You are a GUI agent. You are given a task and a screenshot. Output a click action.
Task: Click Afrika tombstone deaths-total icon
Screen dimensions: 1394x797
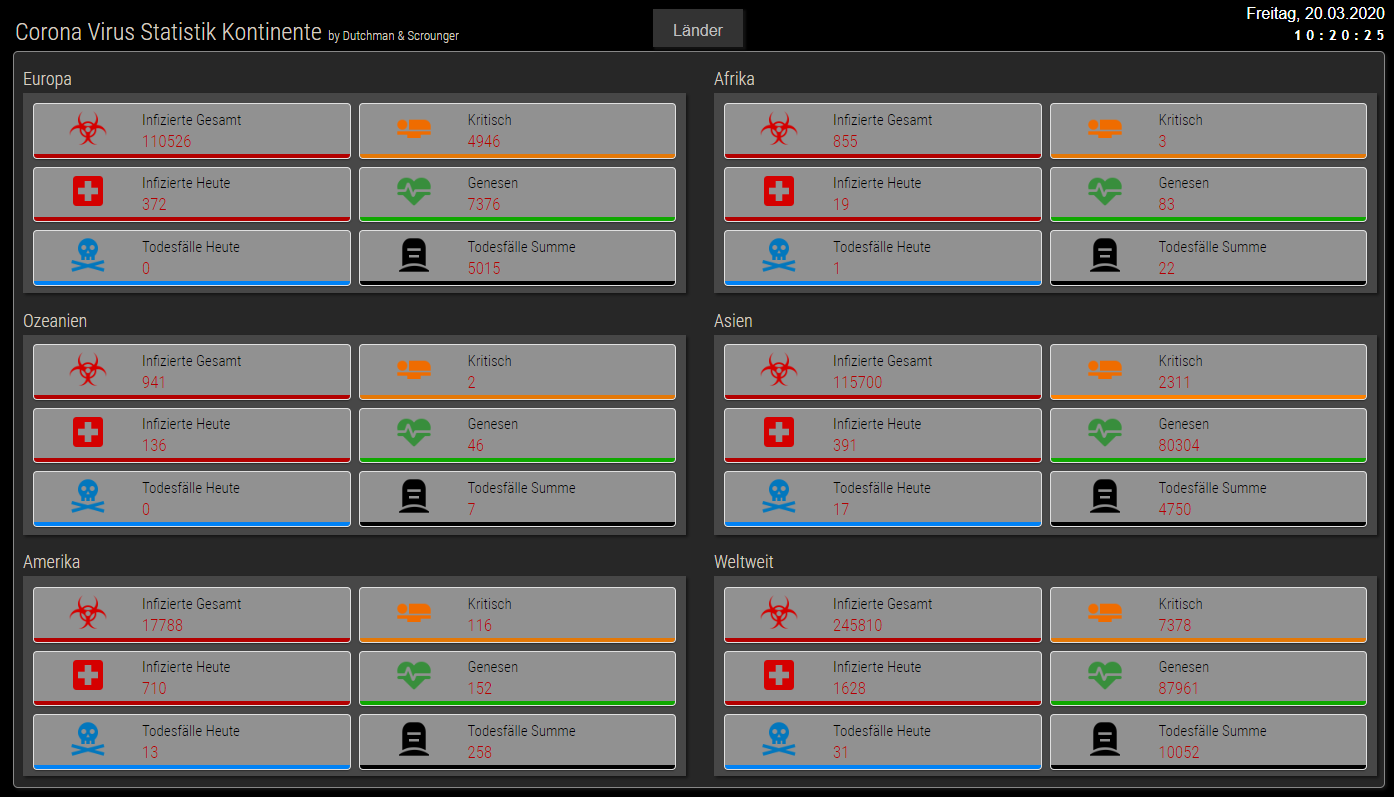1105,254
